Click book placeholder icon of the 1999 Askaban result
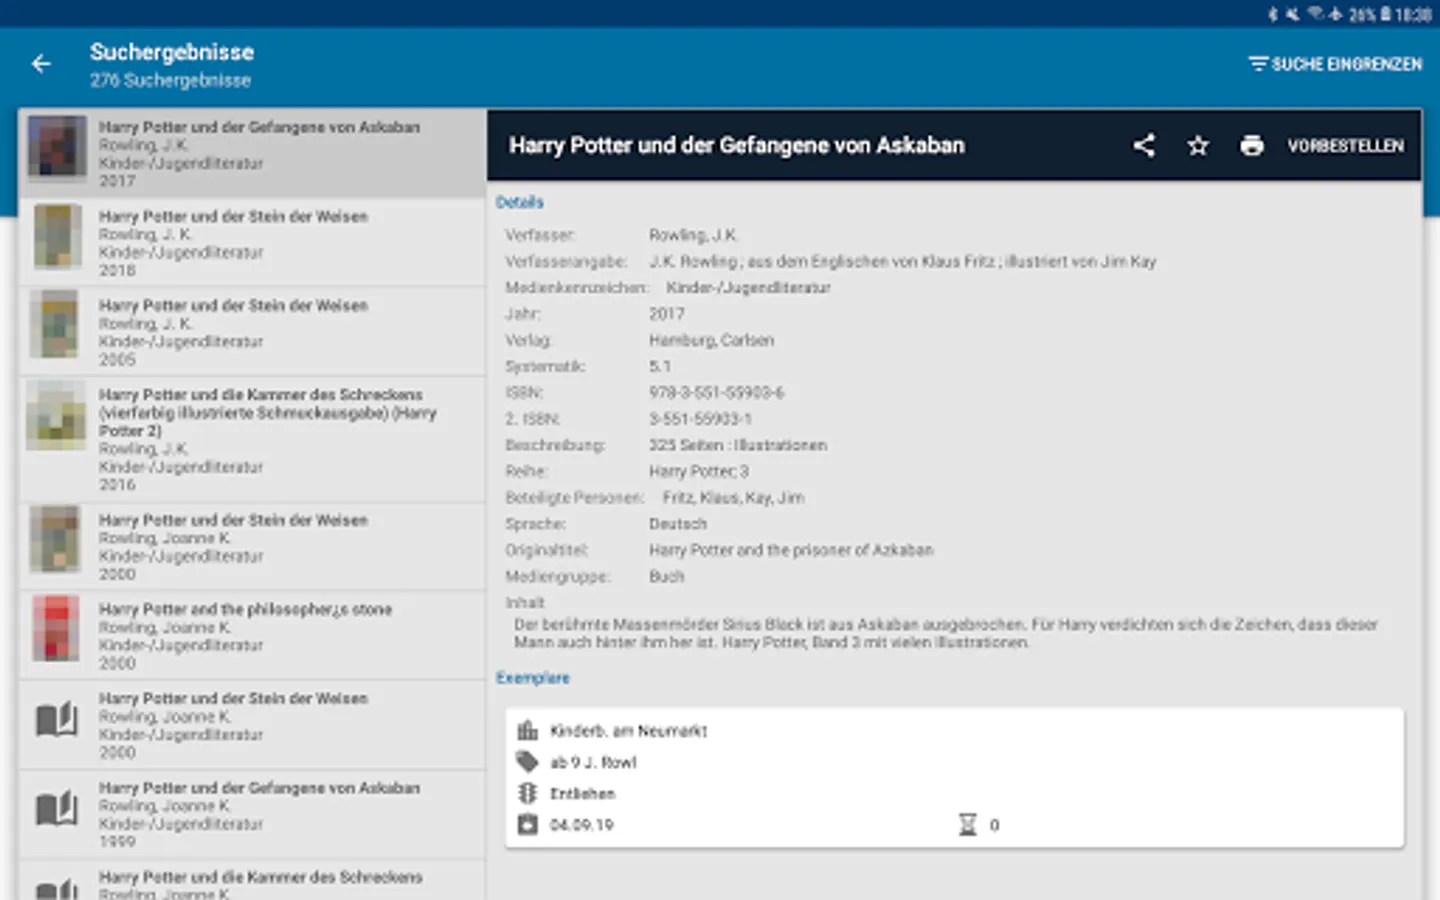This screenshot has width=1440, height=900. [57, 807]
